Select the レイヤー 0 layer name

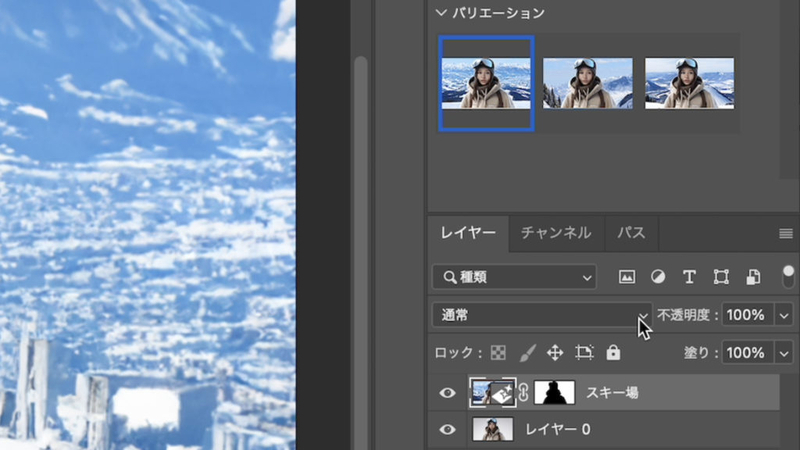tap(558, 430)
